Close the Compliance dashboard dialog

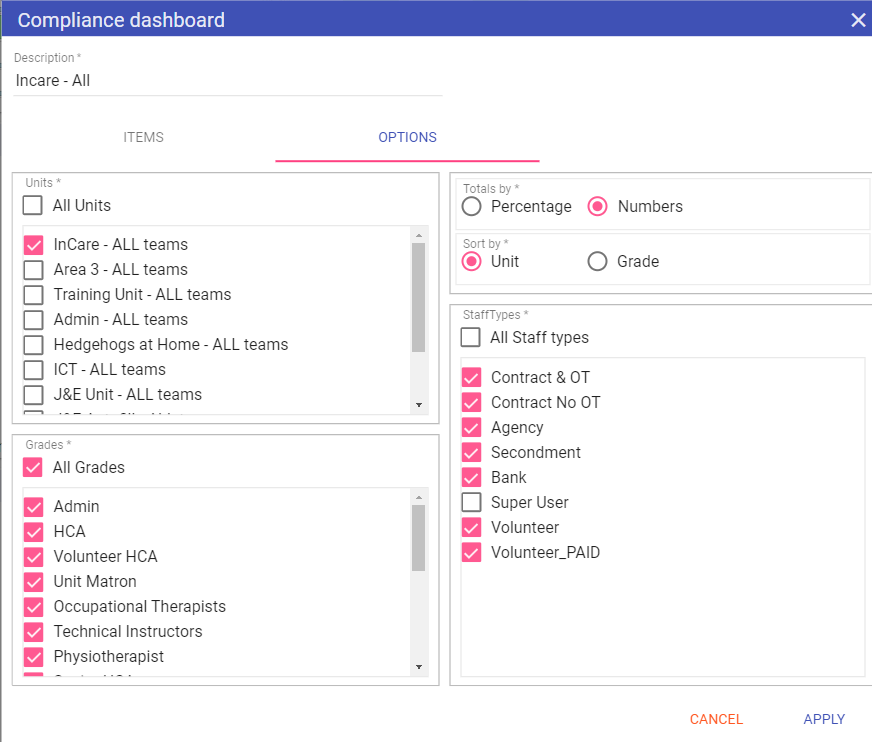(x=857, y=20)
